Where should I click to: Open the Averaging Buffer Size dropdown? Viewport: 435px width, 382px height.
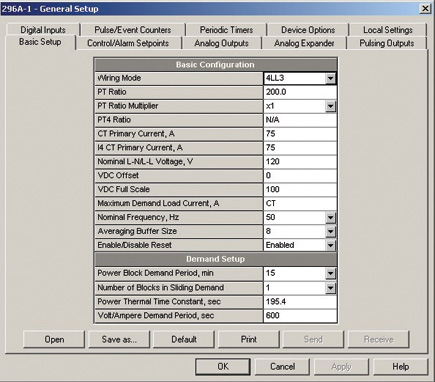point(330,231)
